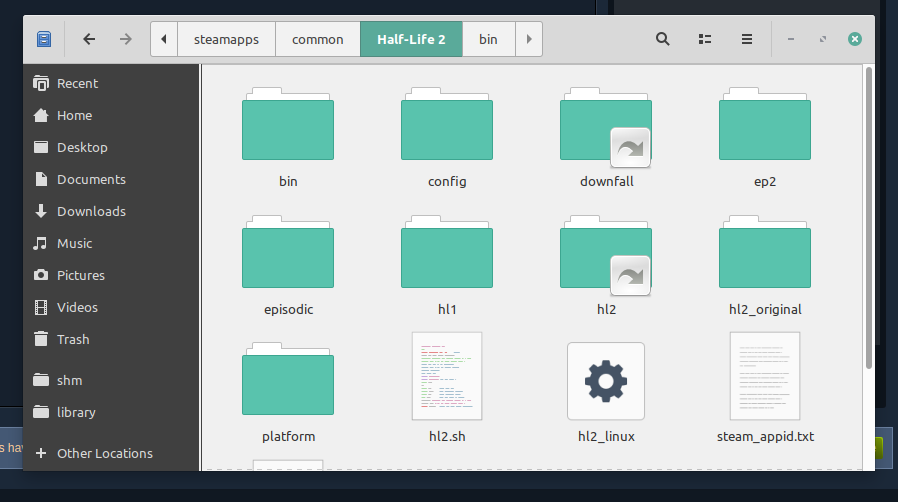
Task: Open Documents sidebar location
Action: click(111, 180)
